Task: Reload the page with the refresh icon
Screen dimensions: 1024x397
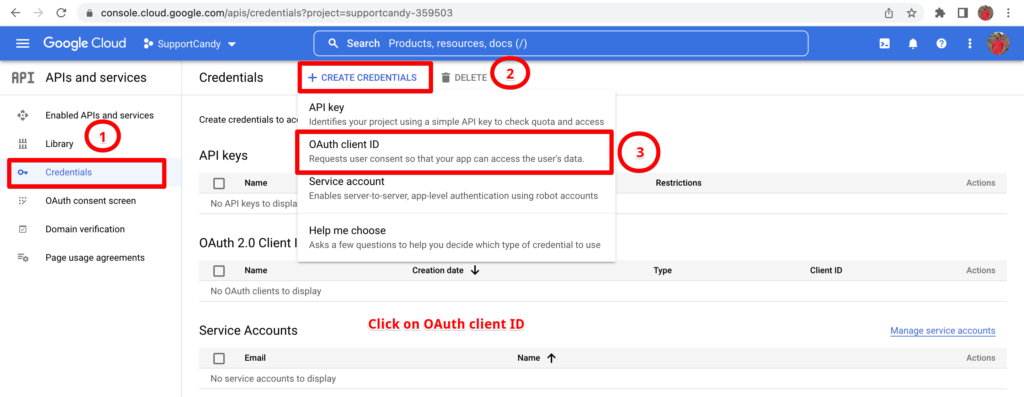Action: [x=61, y=12]
